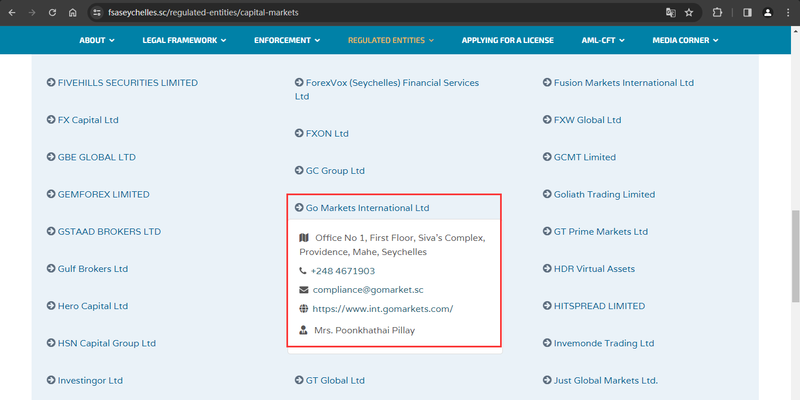Click the person icon beside Mrs. Poonkhathai Pillay
The height and width of the screenshot is (400, 800).
304,330
